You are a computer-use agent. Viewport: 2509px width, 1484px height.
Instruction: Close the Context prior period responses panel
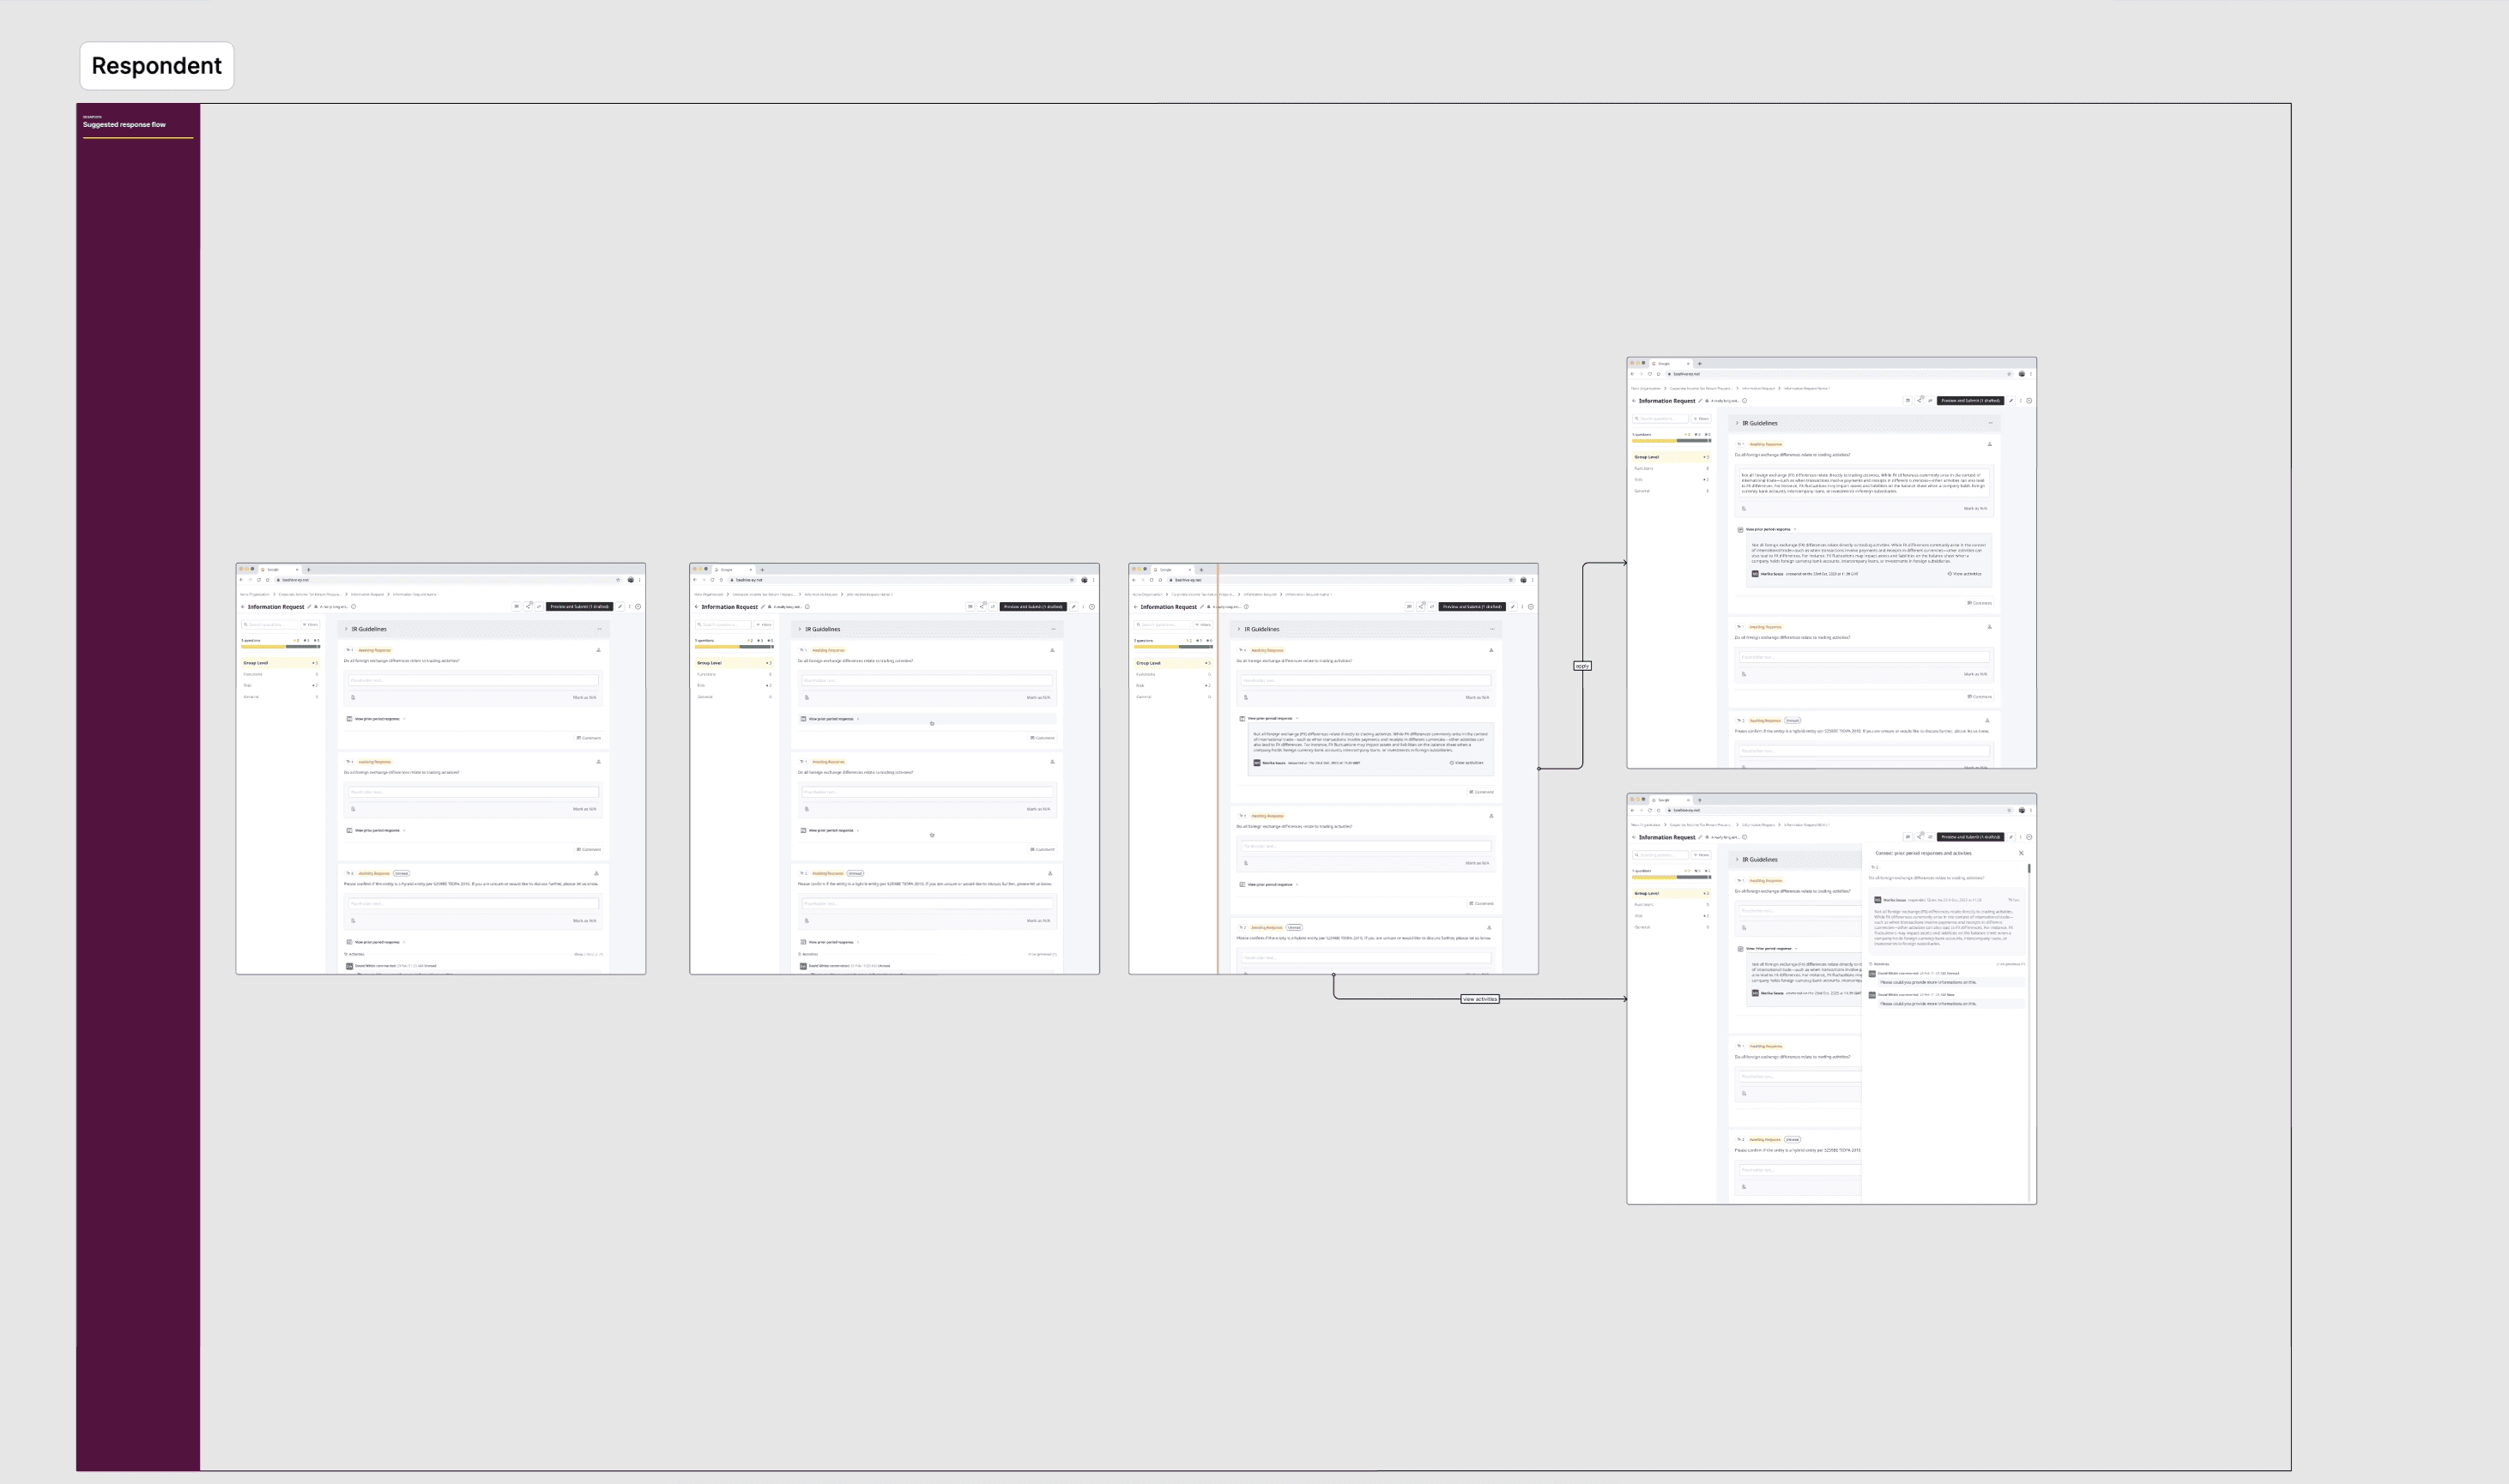click(x=2021, y=853)
